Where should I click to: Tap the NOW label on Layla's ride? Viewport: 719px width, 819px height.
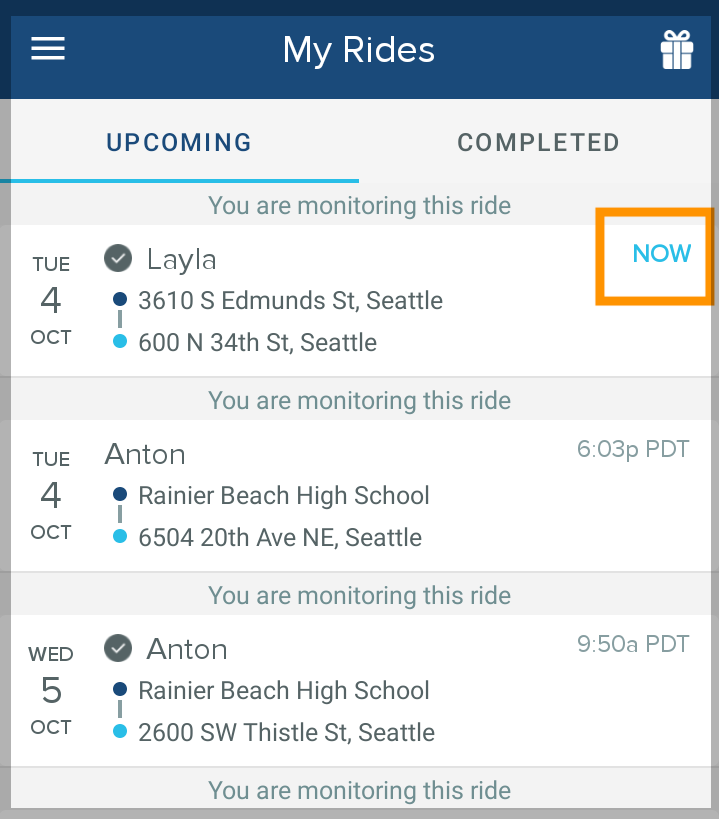pos(661,254)
